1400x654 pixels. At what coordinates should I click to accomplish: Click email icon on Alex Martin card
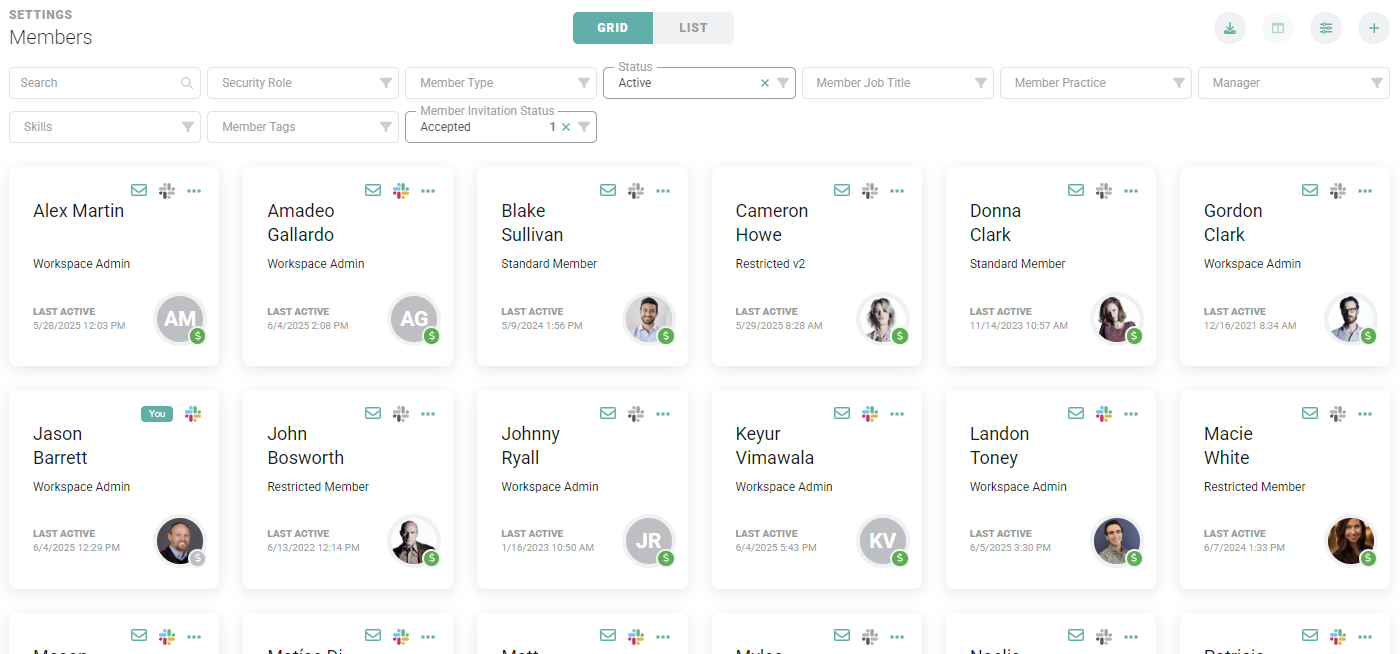(139, 190)
